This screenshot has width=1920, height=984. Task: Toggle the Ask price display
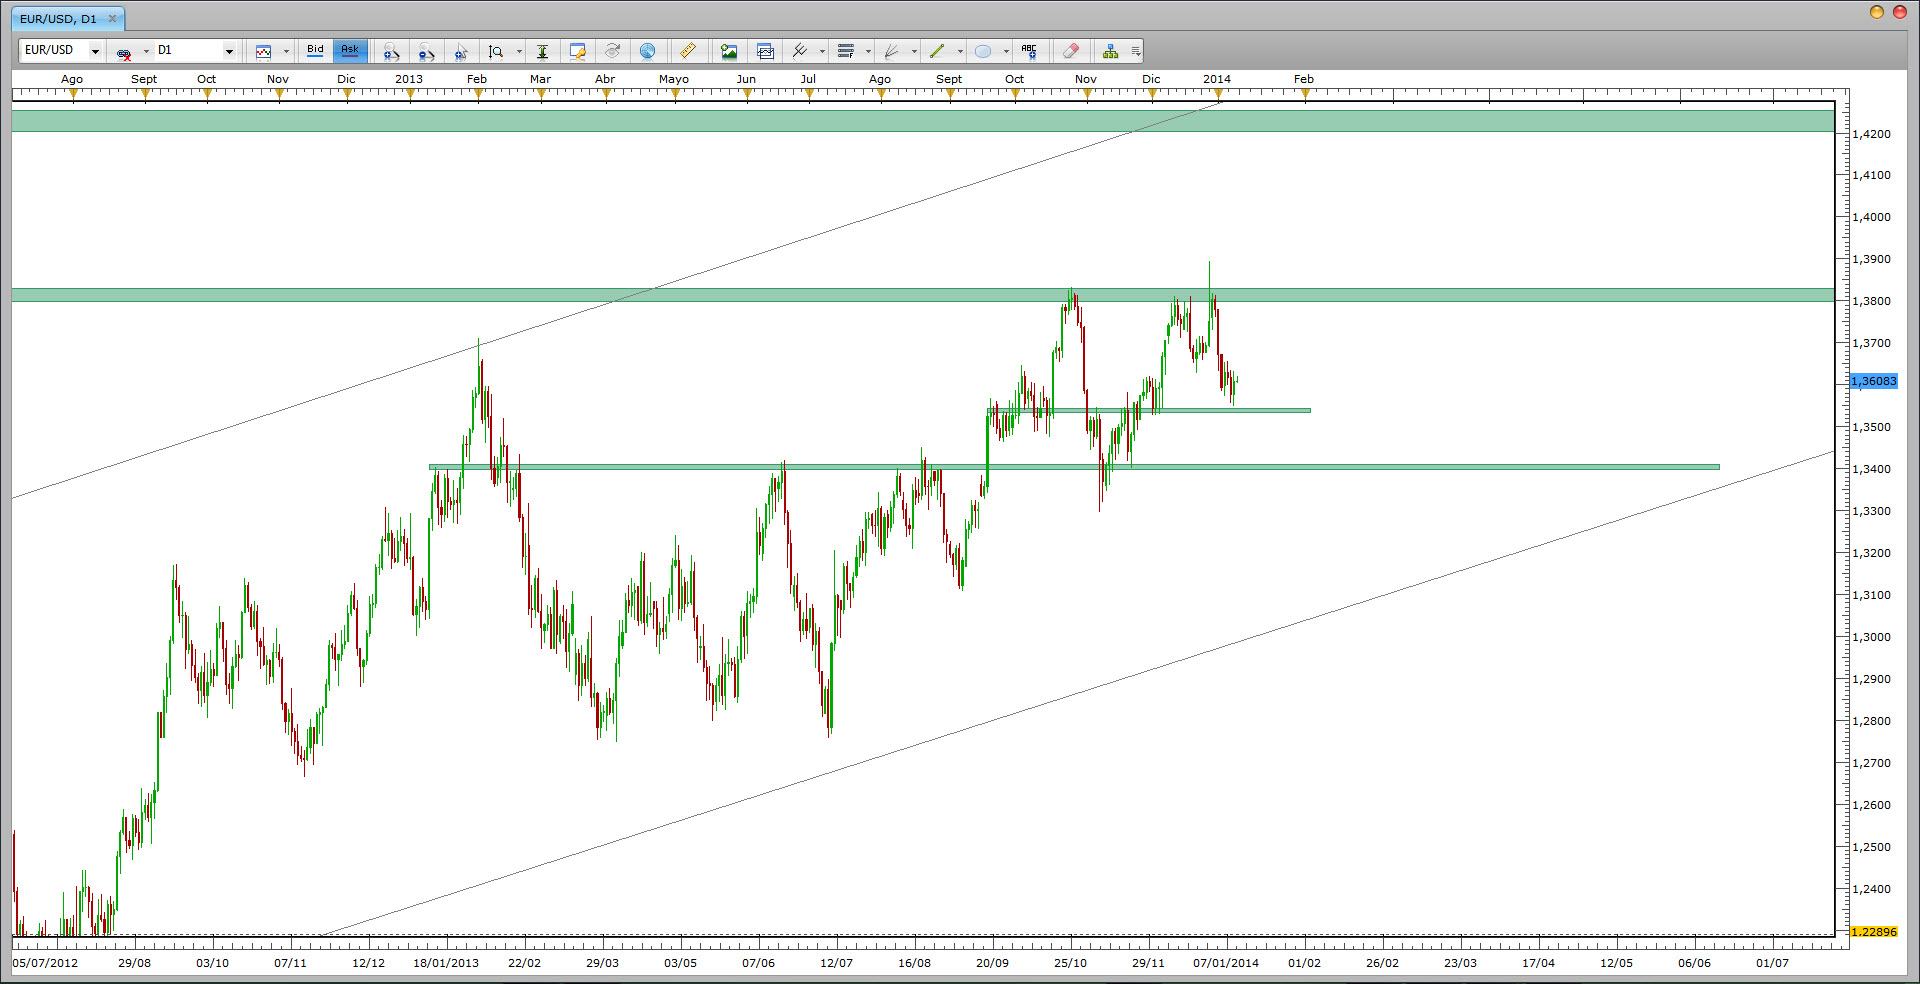[x=350, y=50]
